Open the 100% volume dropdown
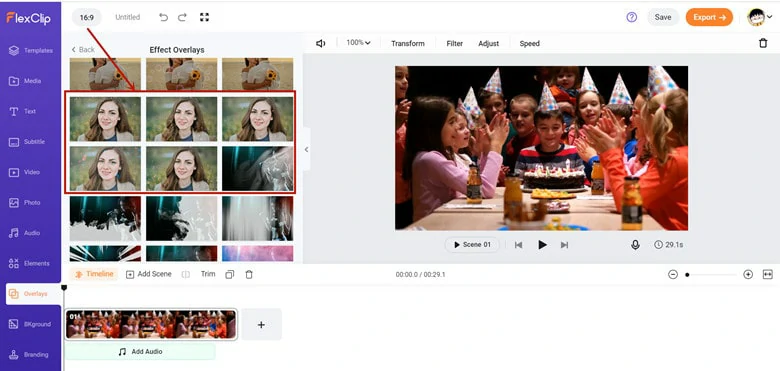 (x=358, y=43)
